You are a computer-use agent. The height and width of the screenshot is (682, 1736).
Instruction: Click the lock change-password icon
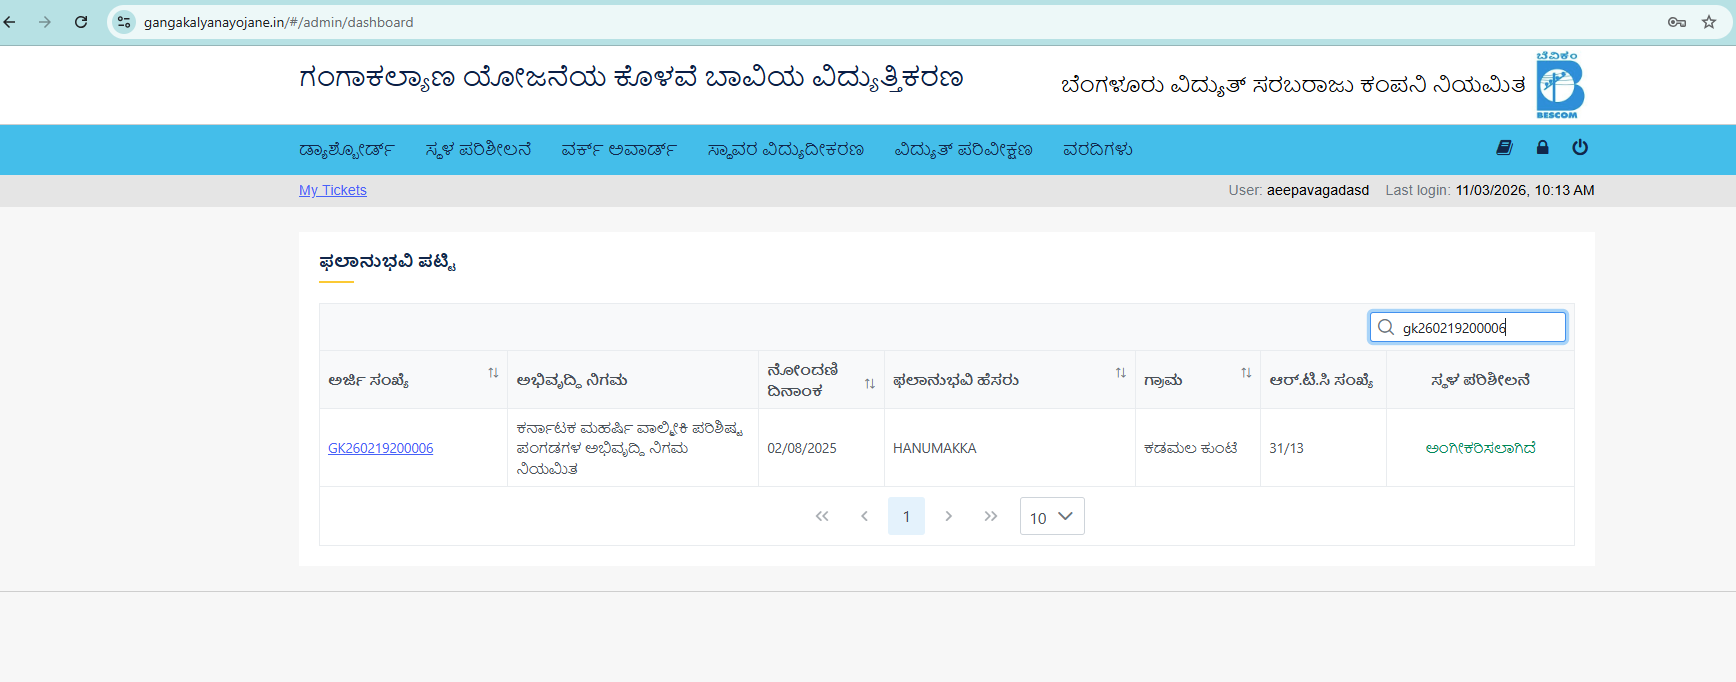(x=1542, y=148)
